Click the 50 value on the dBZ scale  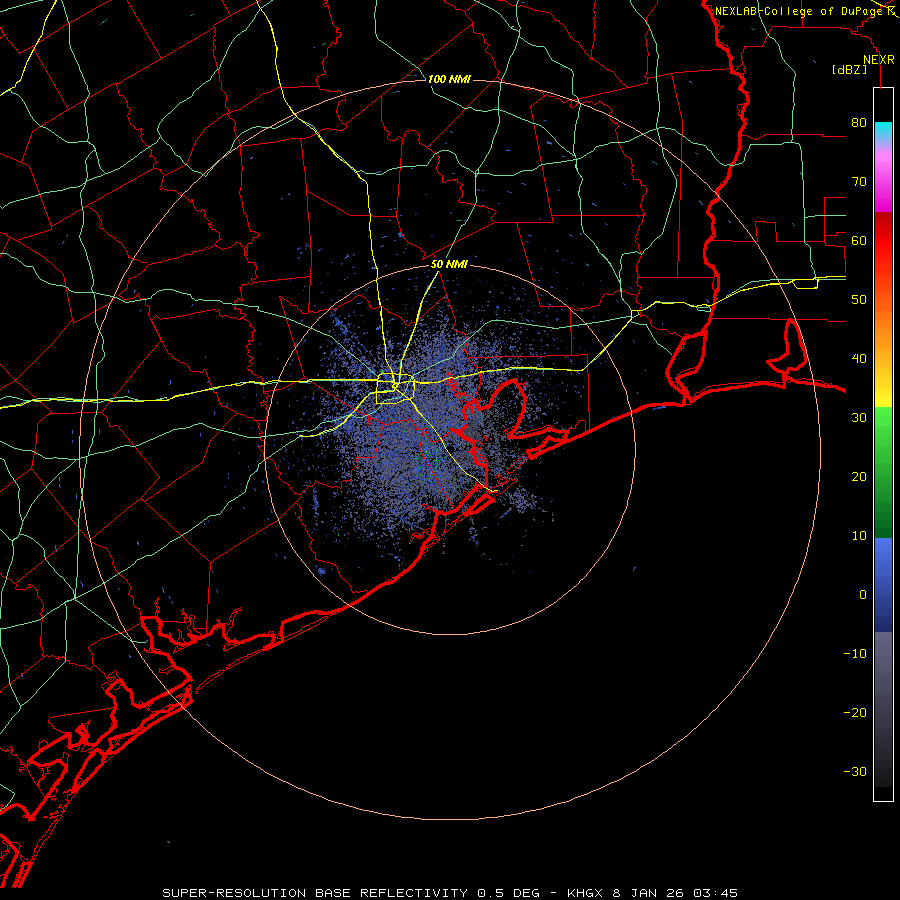[859, 300]
